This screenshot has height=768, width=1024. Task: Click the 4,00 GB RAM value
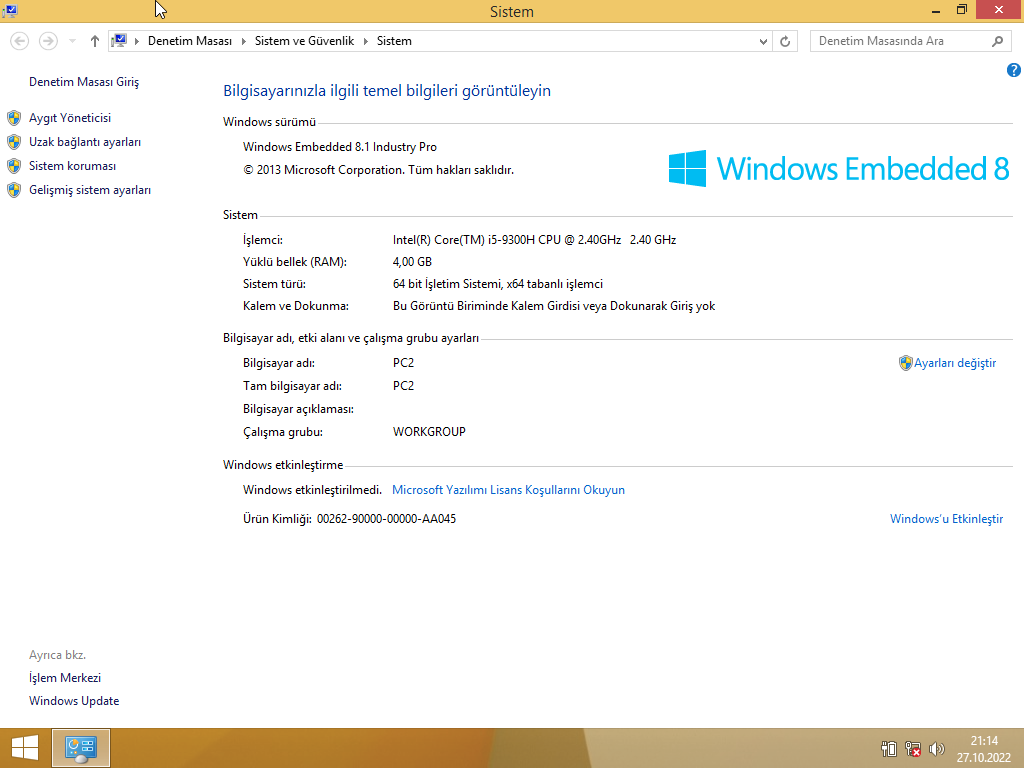[x=412, y=262]
